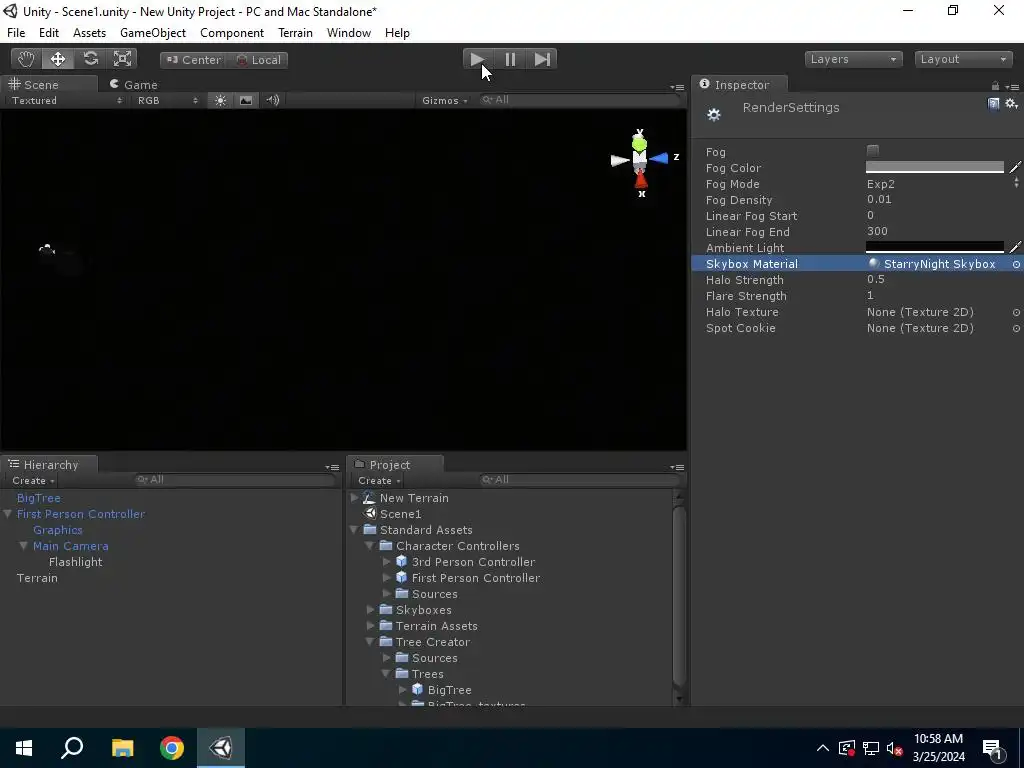
Task: Open Fog Color swatch
Action: [x=935, y=167]
